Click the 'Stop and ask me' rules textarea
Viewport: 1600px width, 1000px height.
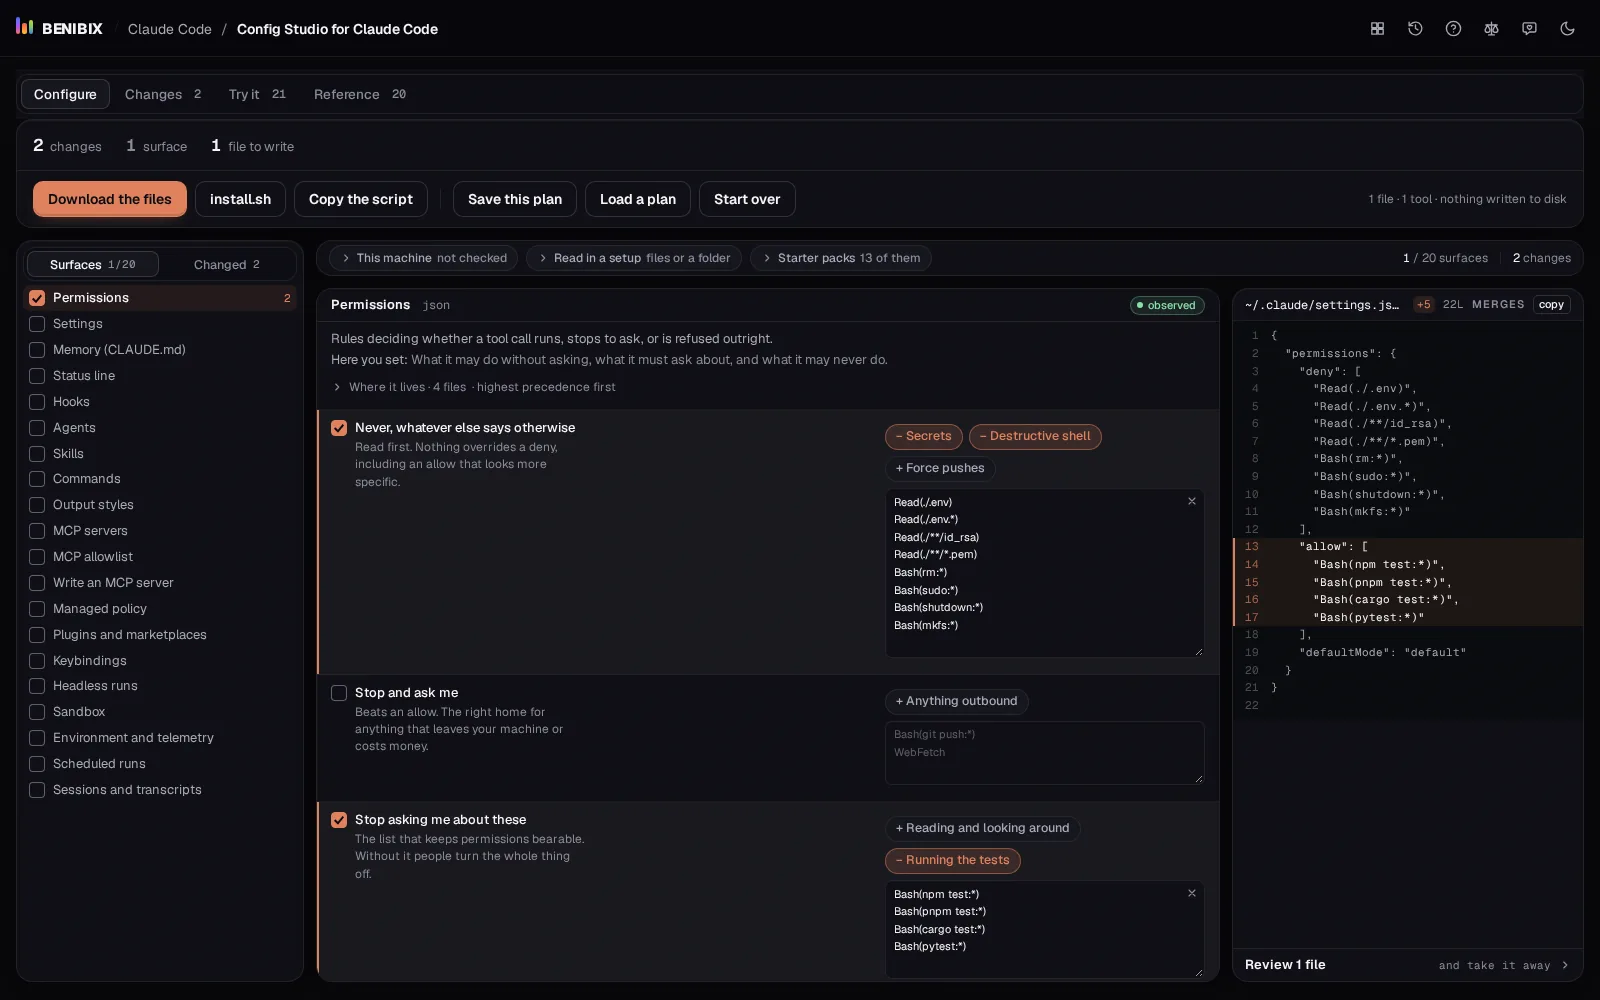pyautogui.click(x=1045, y=753)
